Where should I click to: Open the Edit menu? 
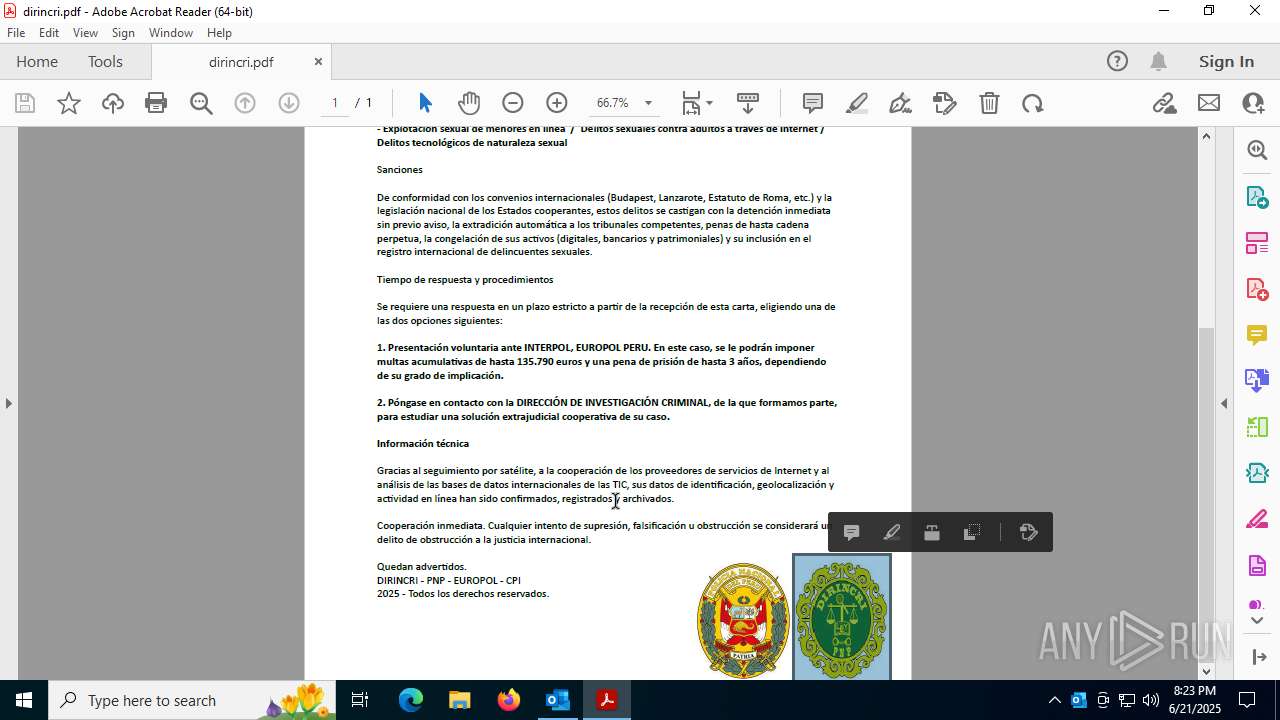click(49, 33)
